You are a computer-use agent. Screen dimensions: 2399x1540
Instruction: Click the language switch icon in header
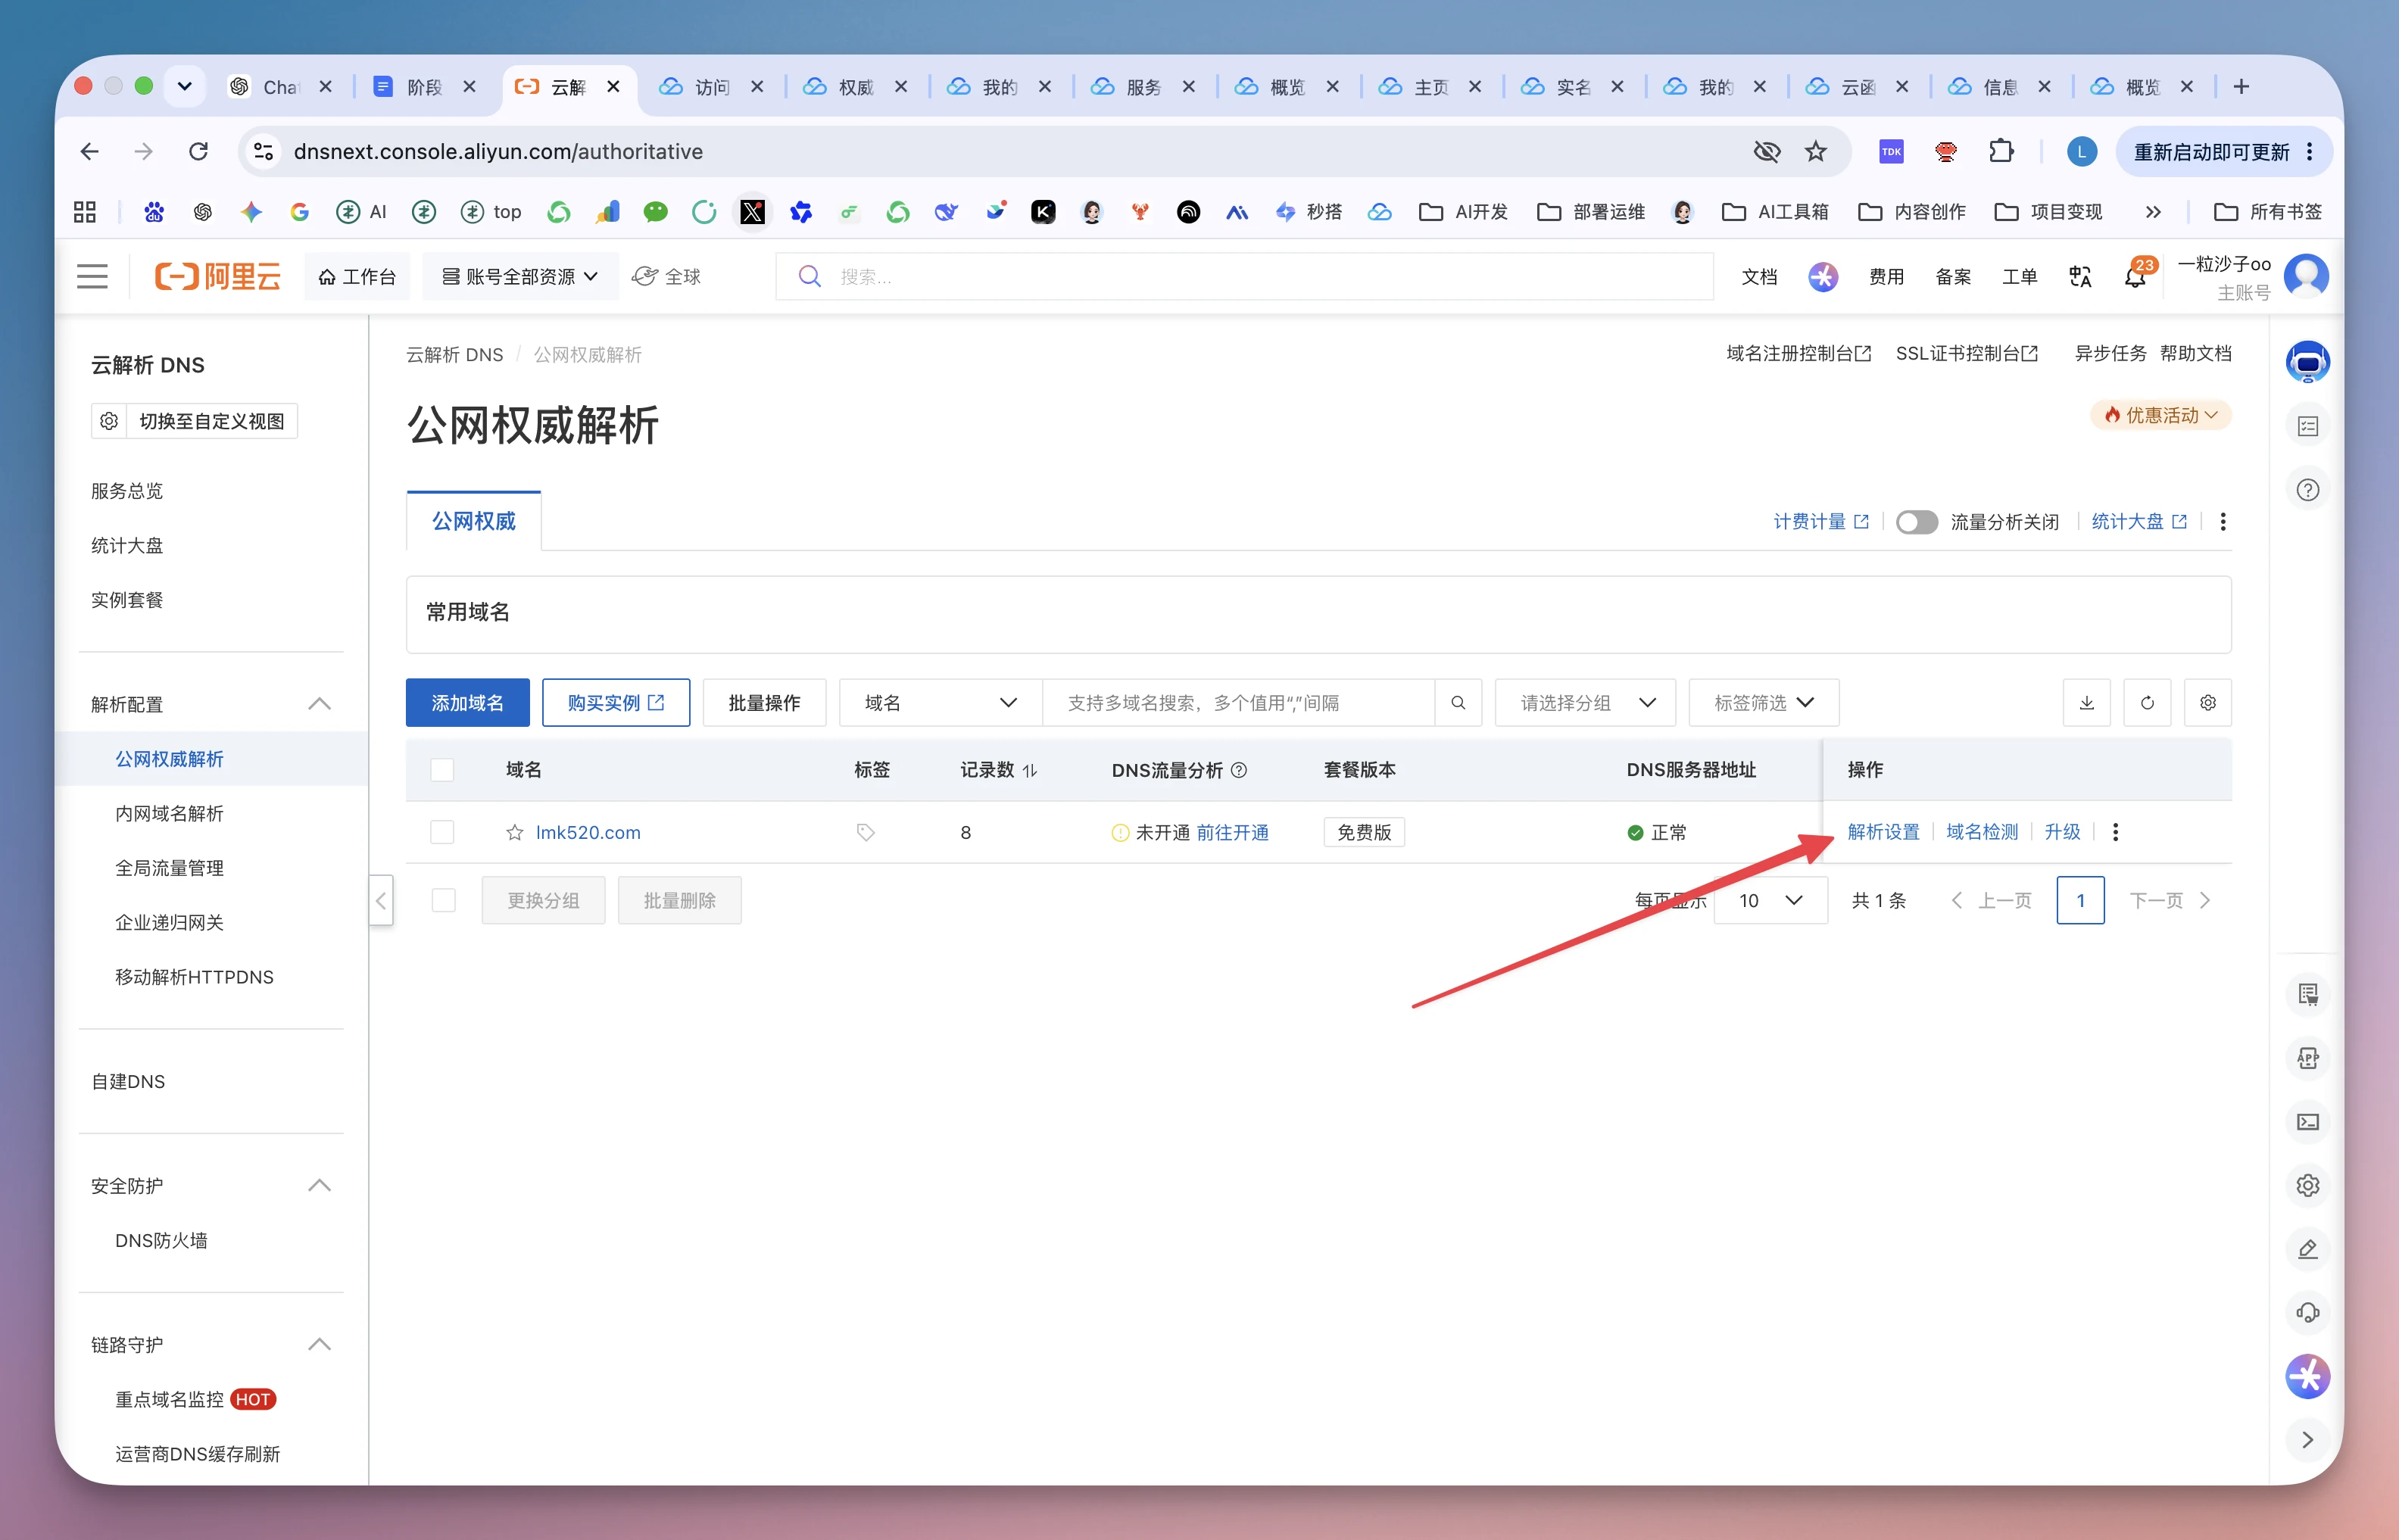(x=2080, y=277)
